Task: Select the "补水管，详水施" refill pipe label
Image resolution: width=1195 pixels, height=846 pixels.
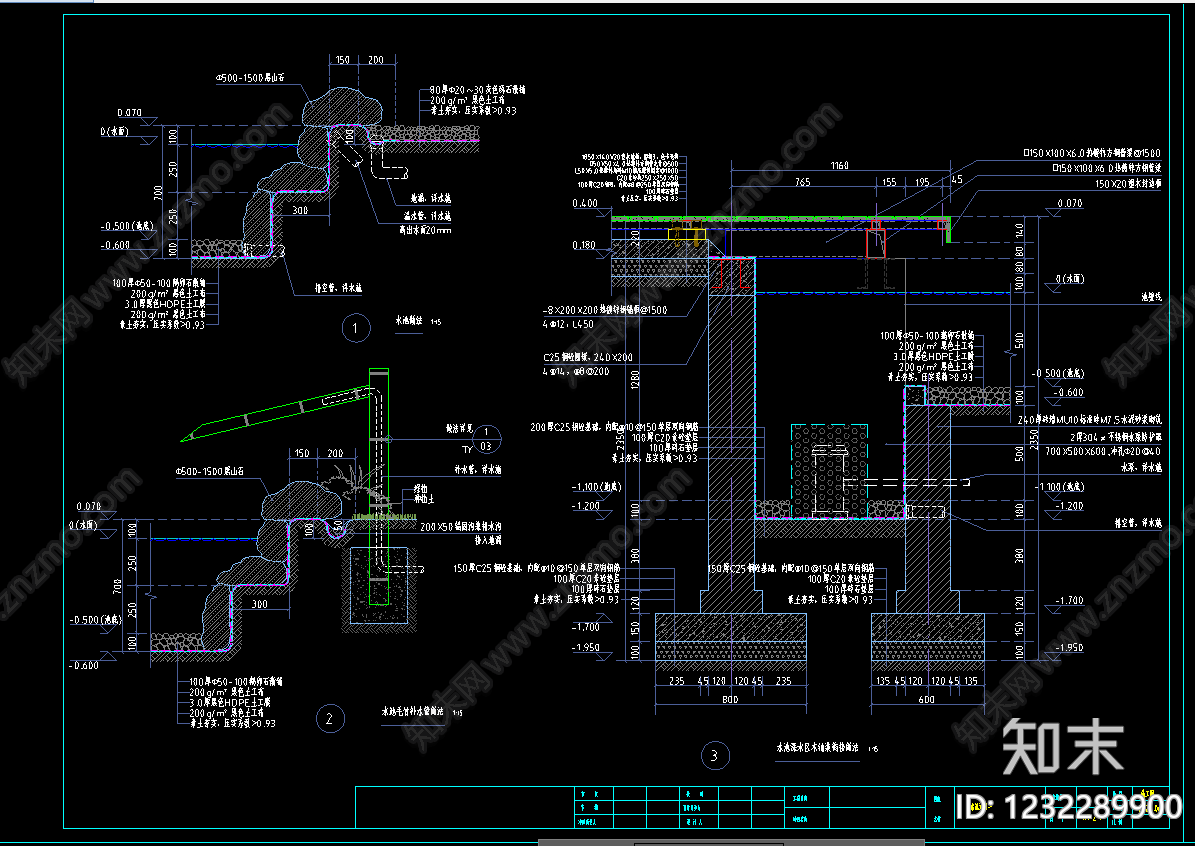Action: coord(478,469)
